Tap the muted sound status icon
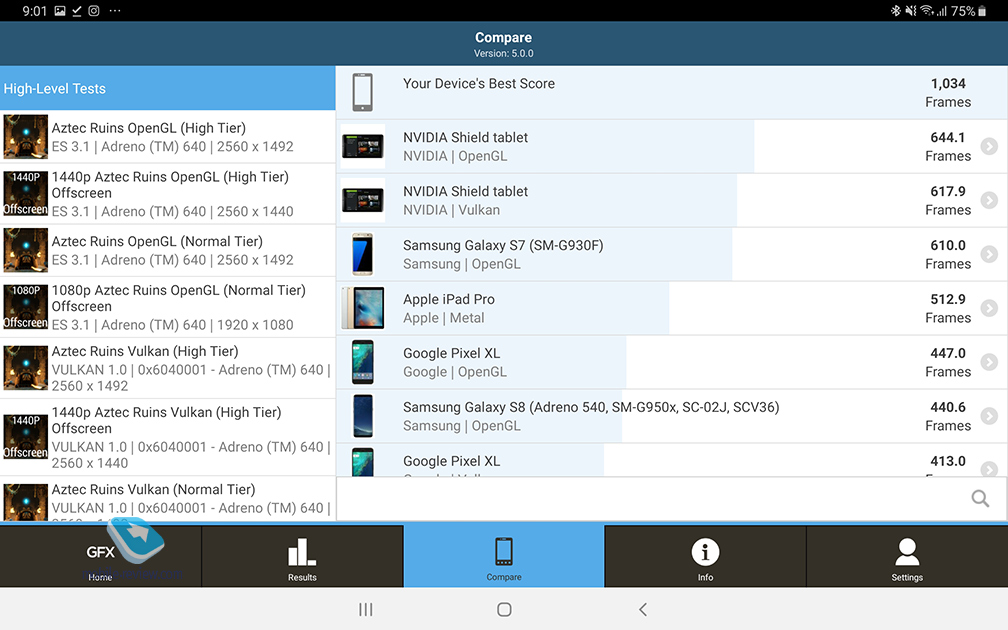The height and width of the screenshot is (630, 1008). click(x=911, y=11)
